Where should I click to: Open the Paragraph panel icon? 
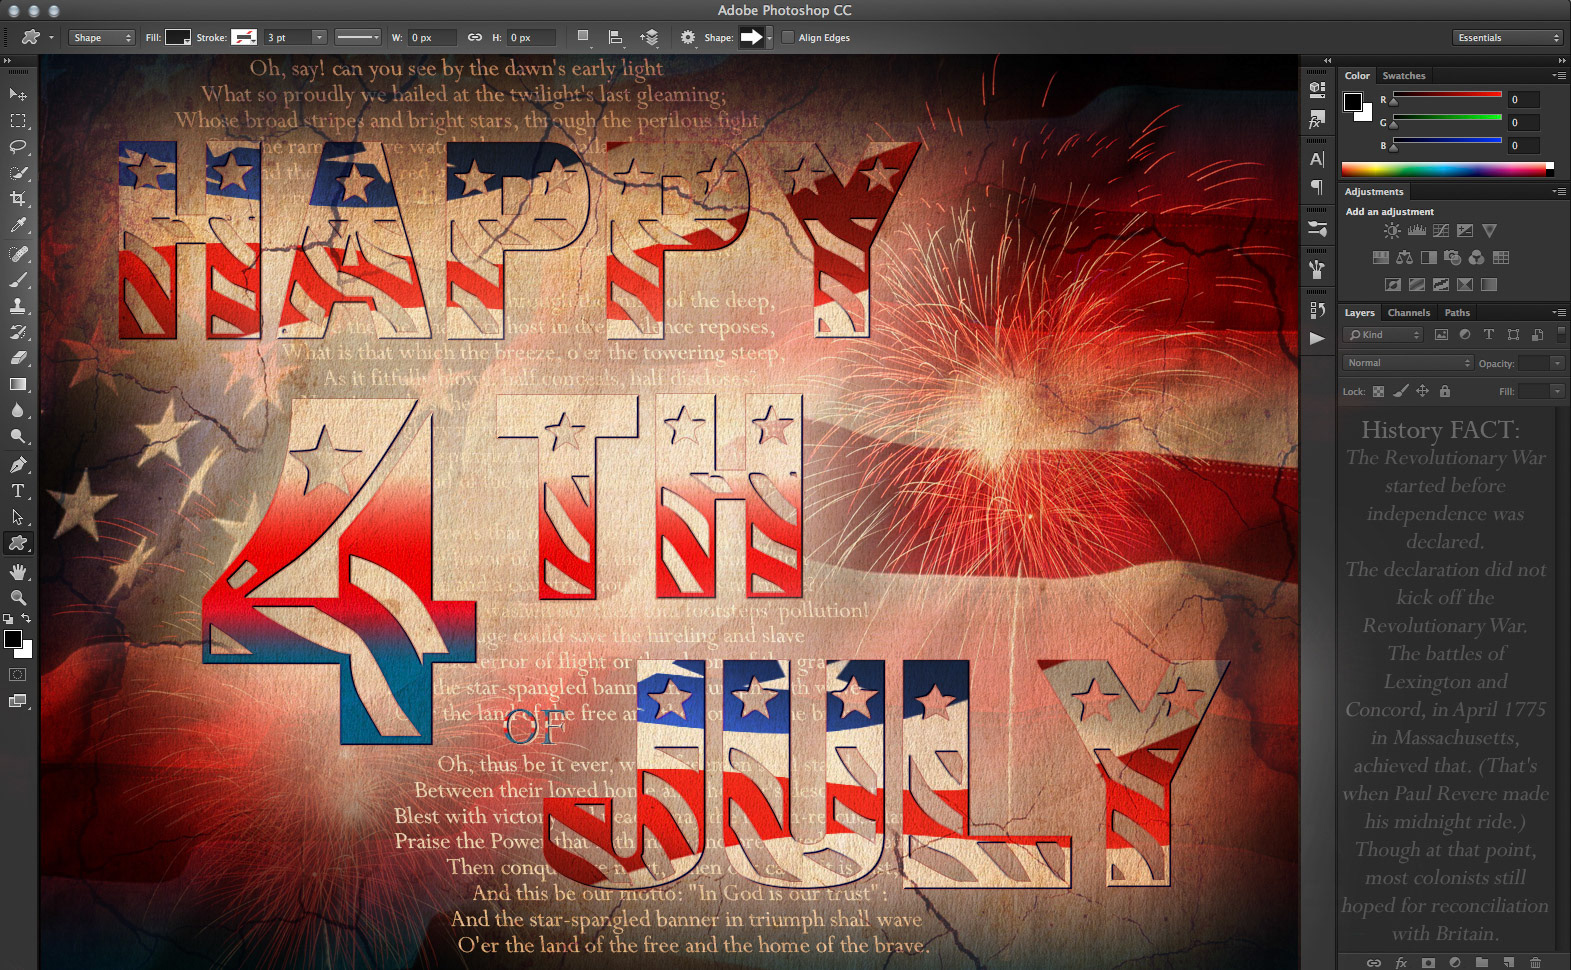point(1317,187)
